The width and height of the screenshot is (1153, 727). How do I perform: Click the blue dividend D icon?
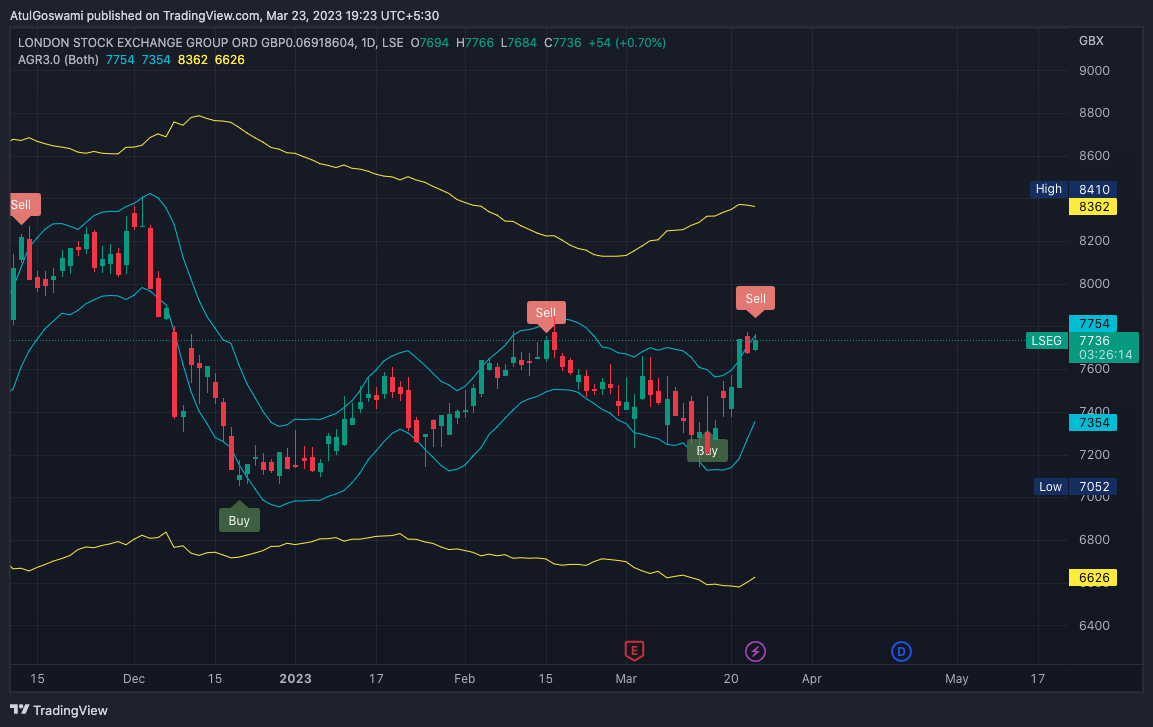click(901, 651)
